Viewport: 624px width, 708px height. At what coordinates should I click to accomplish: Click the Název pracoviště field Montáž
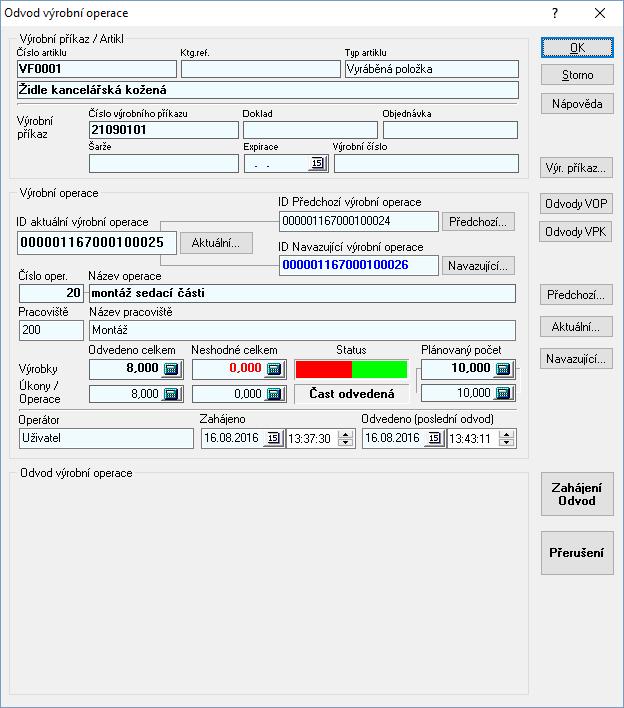(x=302, y=331)
